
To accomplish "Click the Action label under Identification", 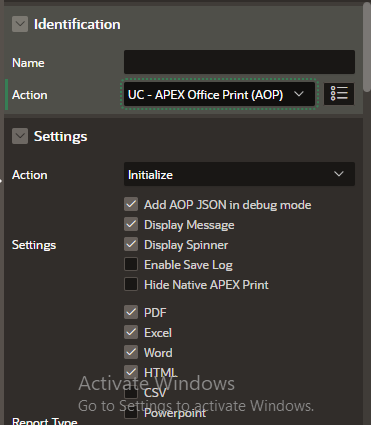I will [x=30, y=95].
